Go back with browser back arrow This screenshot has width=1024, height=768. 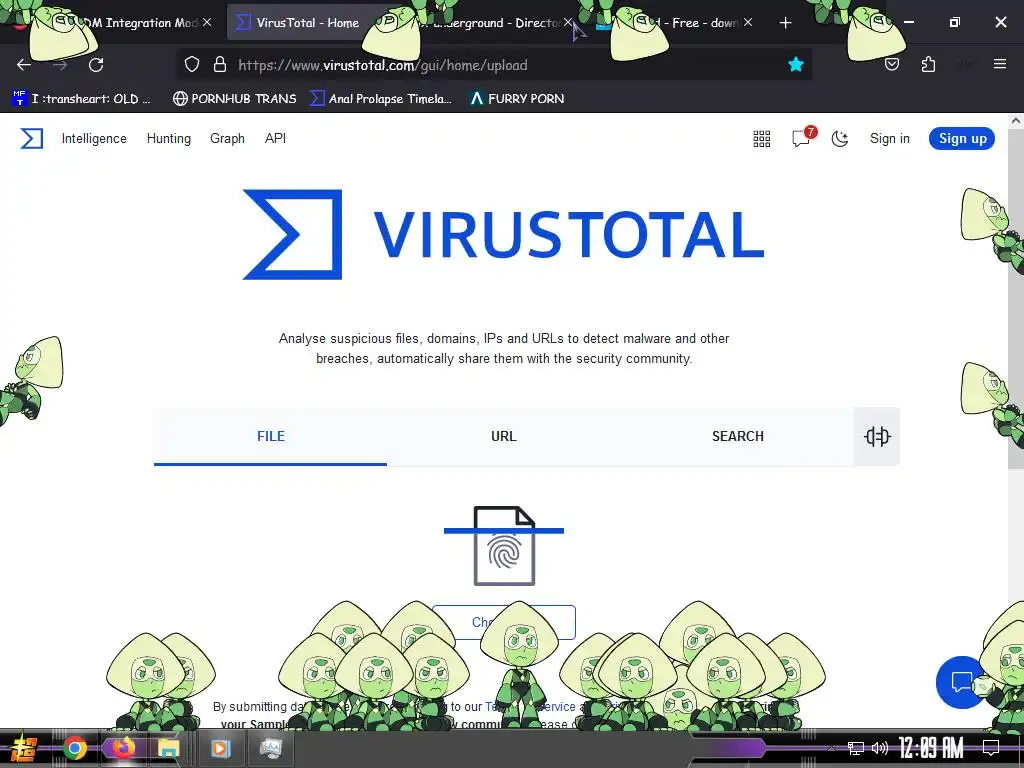tap(24, 65)
